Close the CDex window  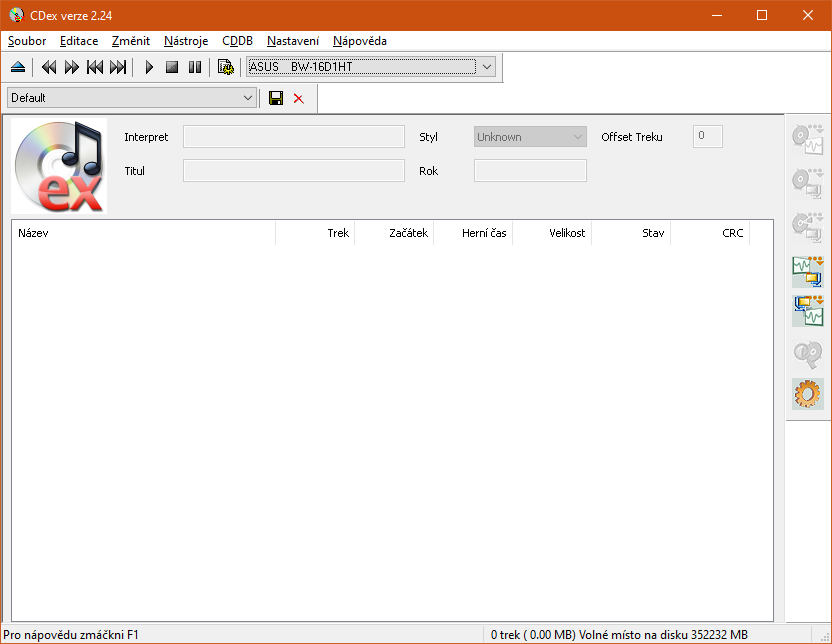coord(808,15)
